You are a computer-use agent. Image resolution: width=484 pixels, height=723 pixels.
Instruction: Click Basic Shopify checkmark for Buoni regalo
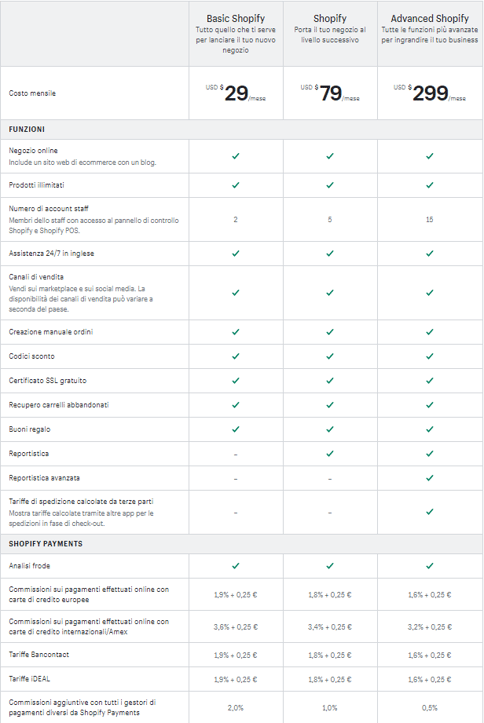coord(236,429)
